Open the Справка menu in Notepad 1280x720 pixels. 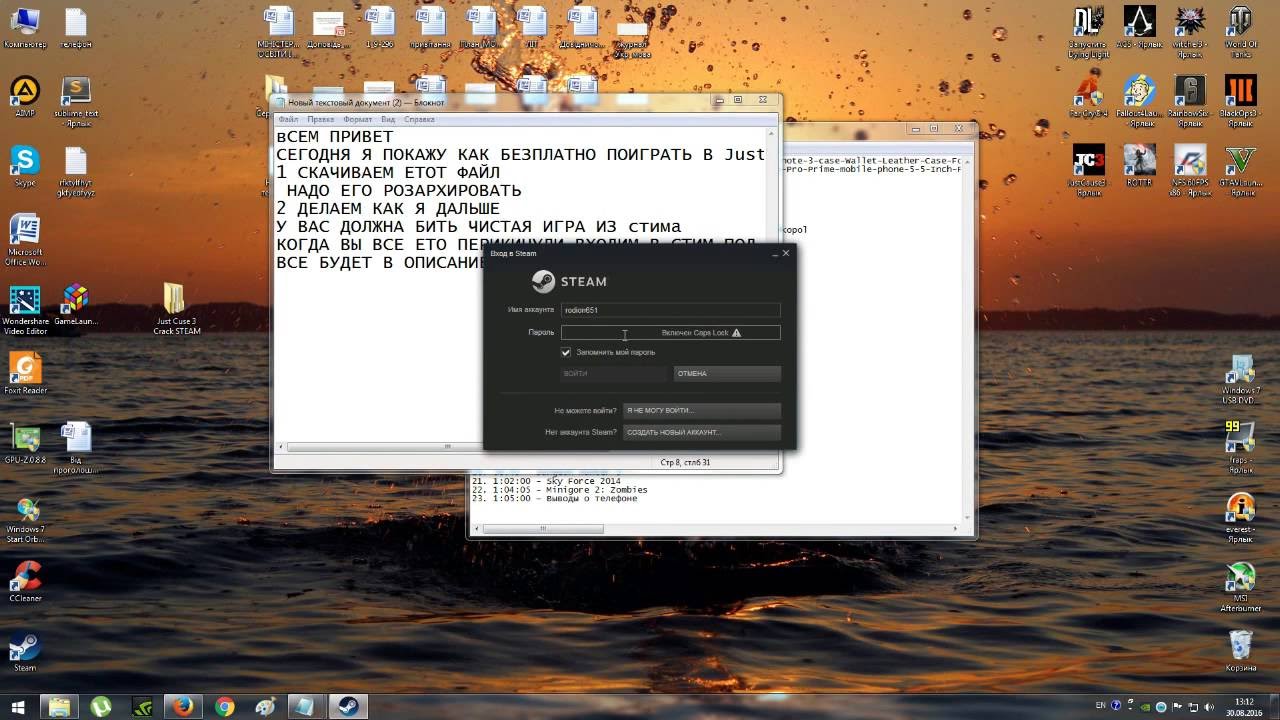(419, 119)
